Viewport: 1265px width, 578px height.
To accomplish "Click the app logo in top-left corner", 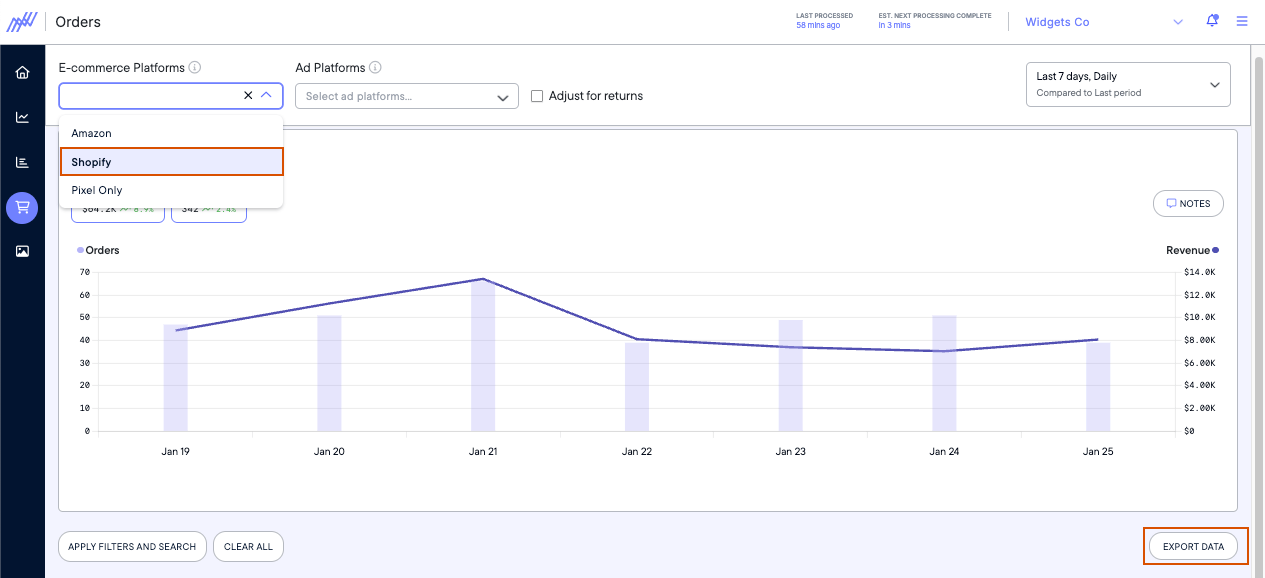I will [x=22, y=21].
